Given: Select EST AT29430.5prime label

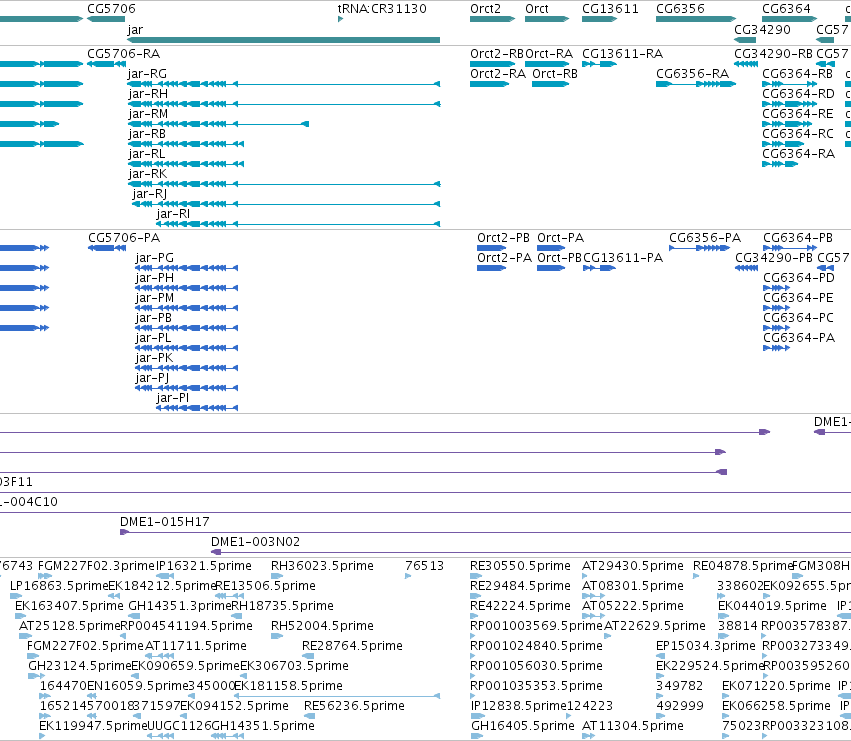Looking at the screenshot, I should click(633, 566).
